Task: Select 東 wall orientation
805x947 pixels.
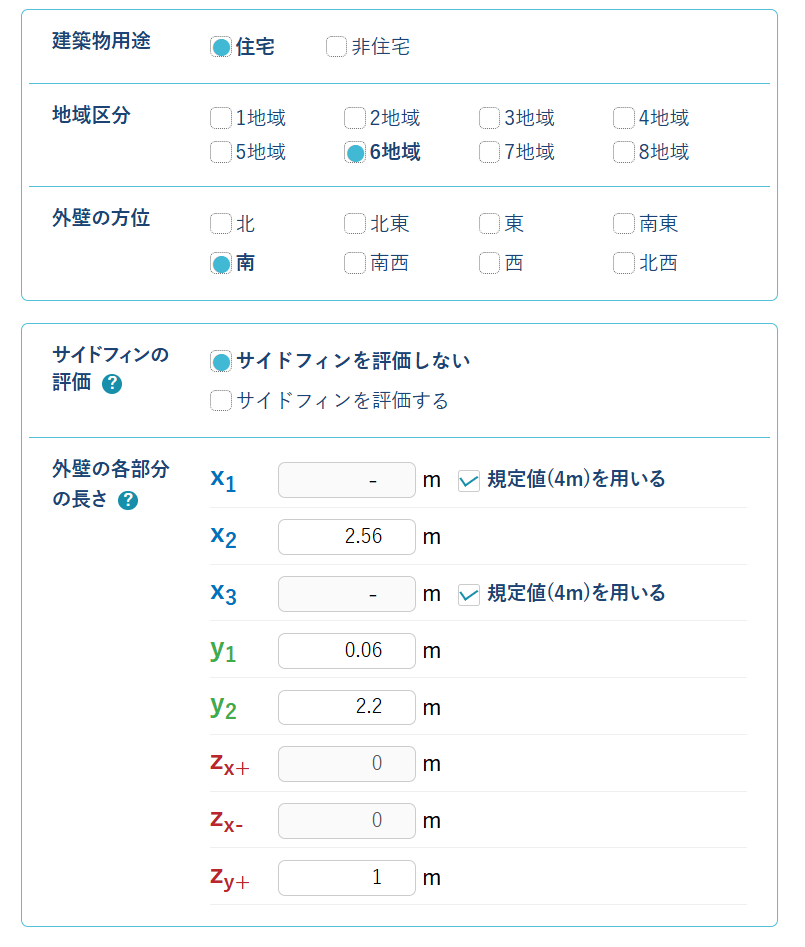Action: (x=489, y=223)
